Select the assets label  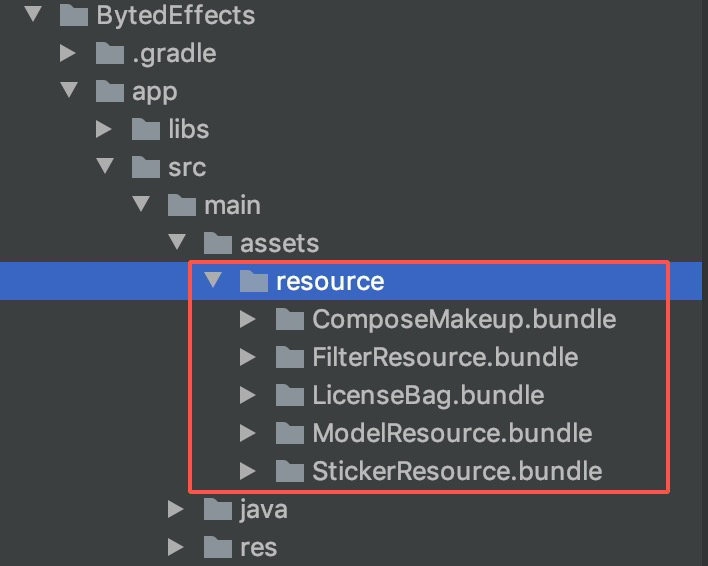click(279, 244)
